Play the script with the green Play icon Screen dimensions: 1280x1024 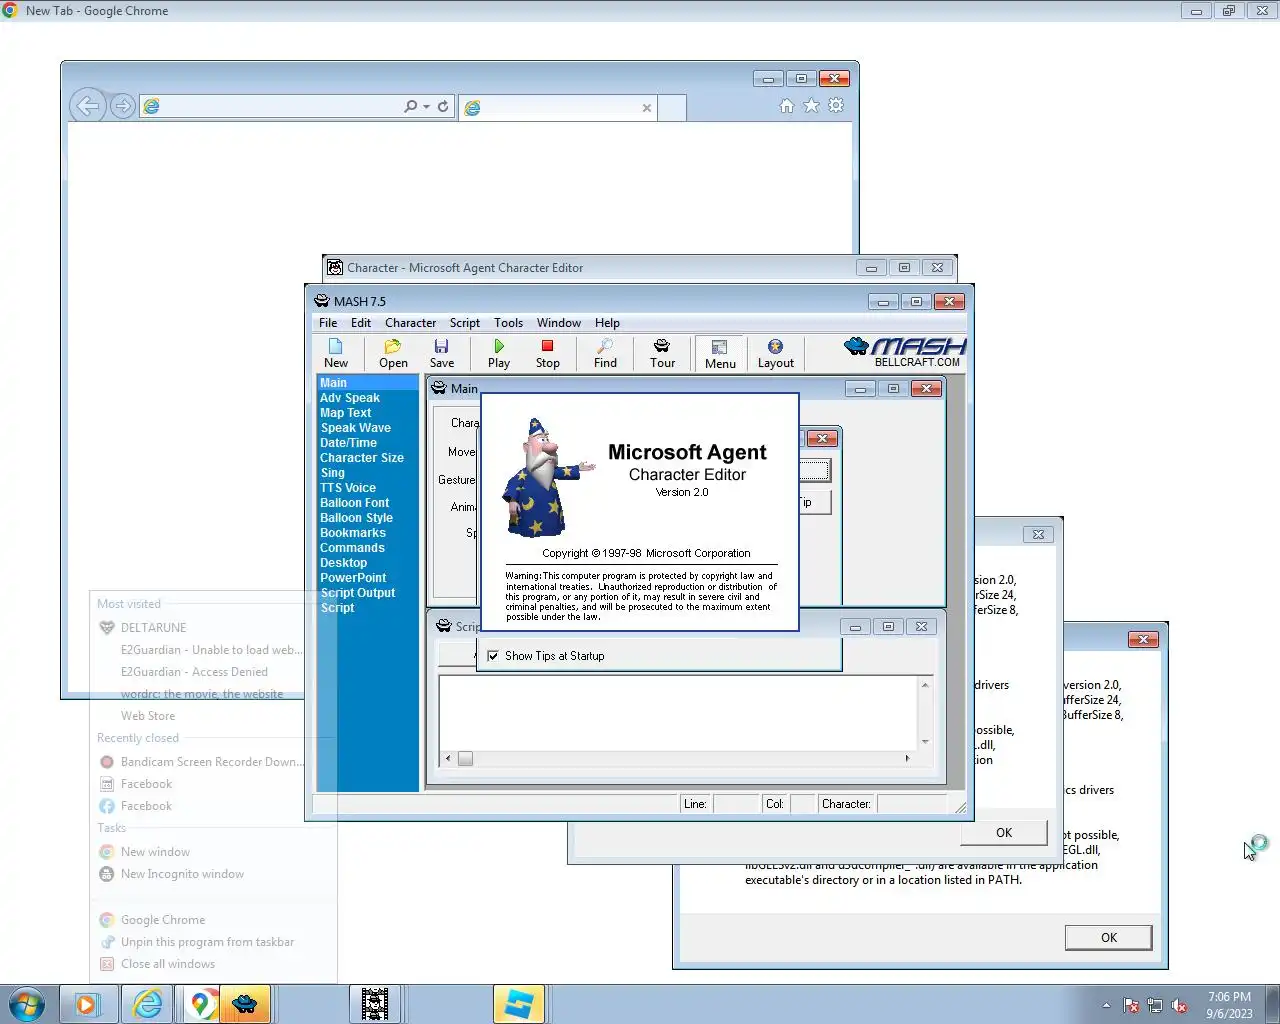point(499,353)
